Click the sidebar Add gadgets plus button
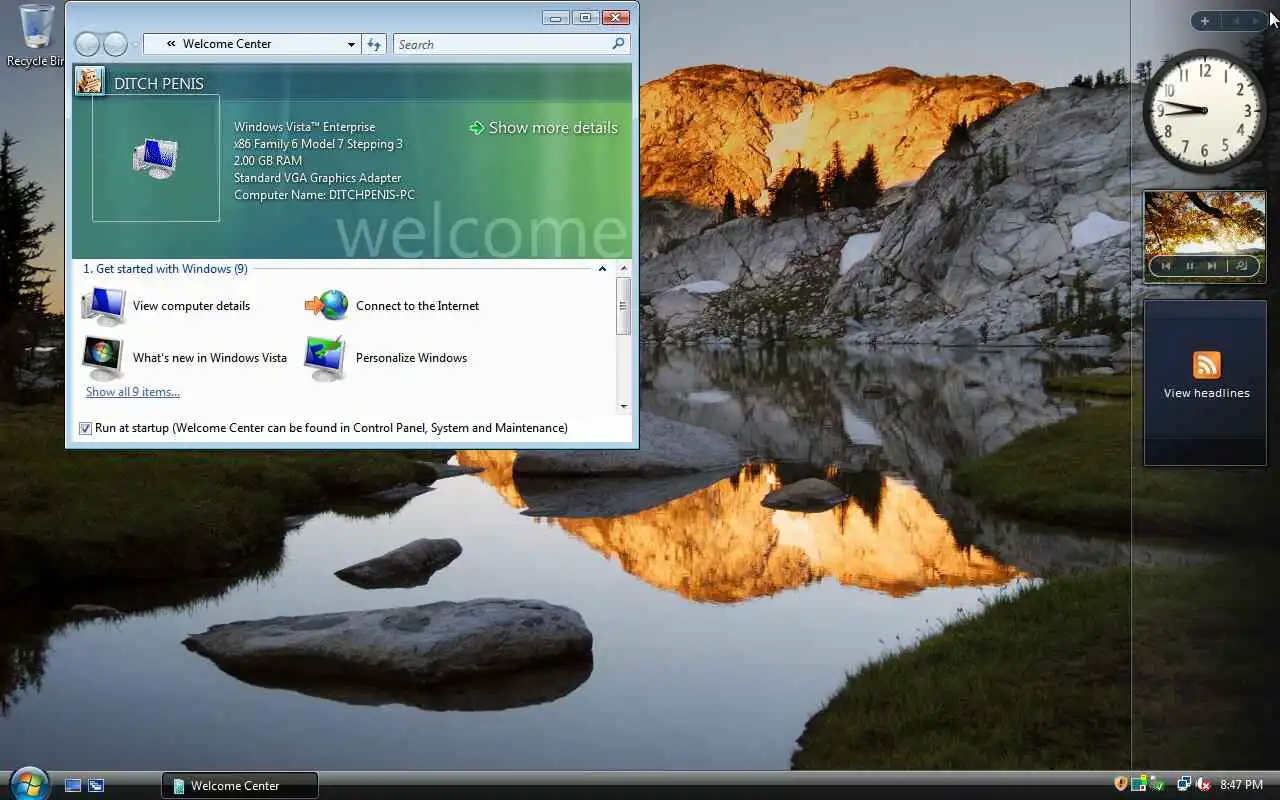The height and width of the screenshot is (800, 1280). click(x=1205, y=21)
